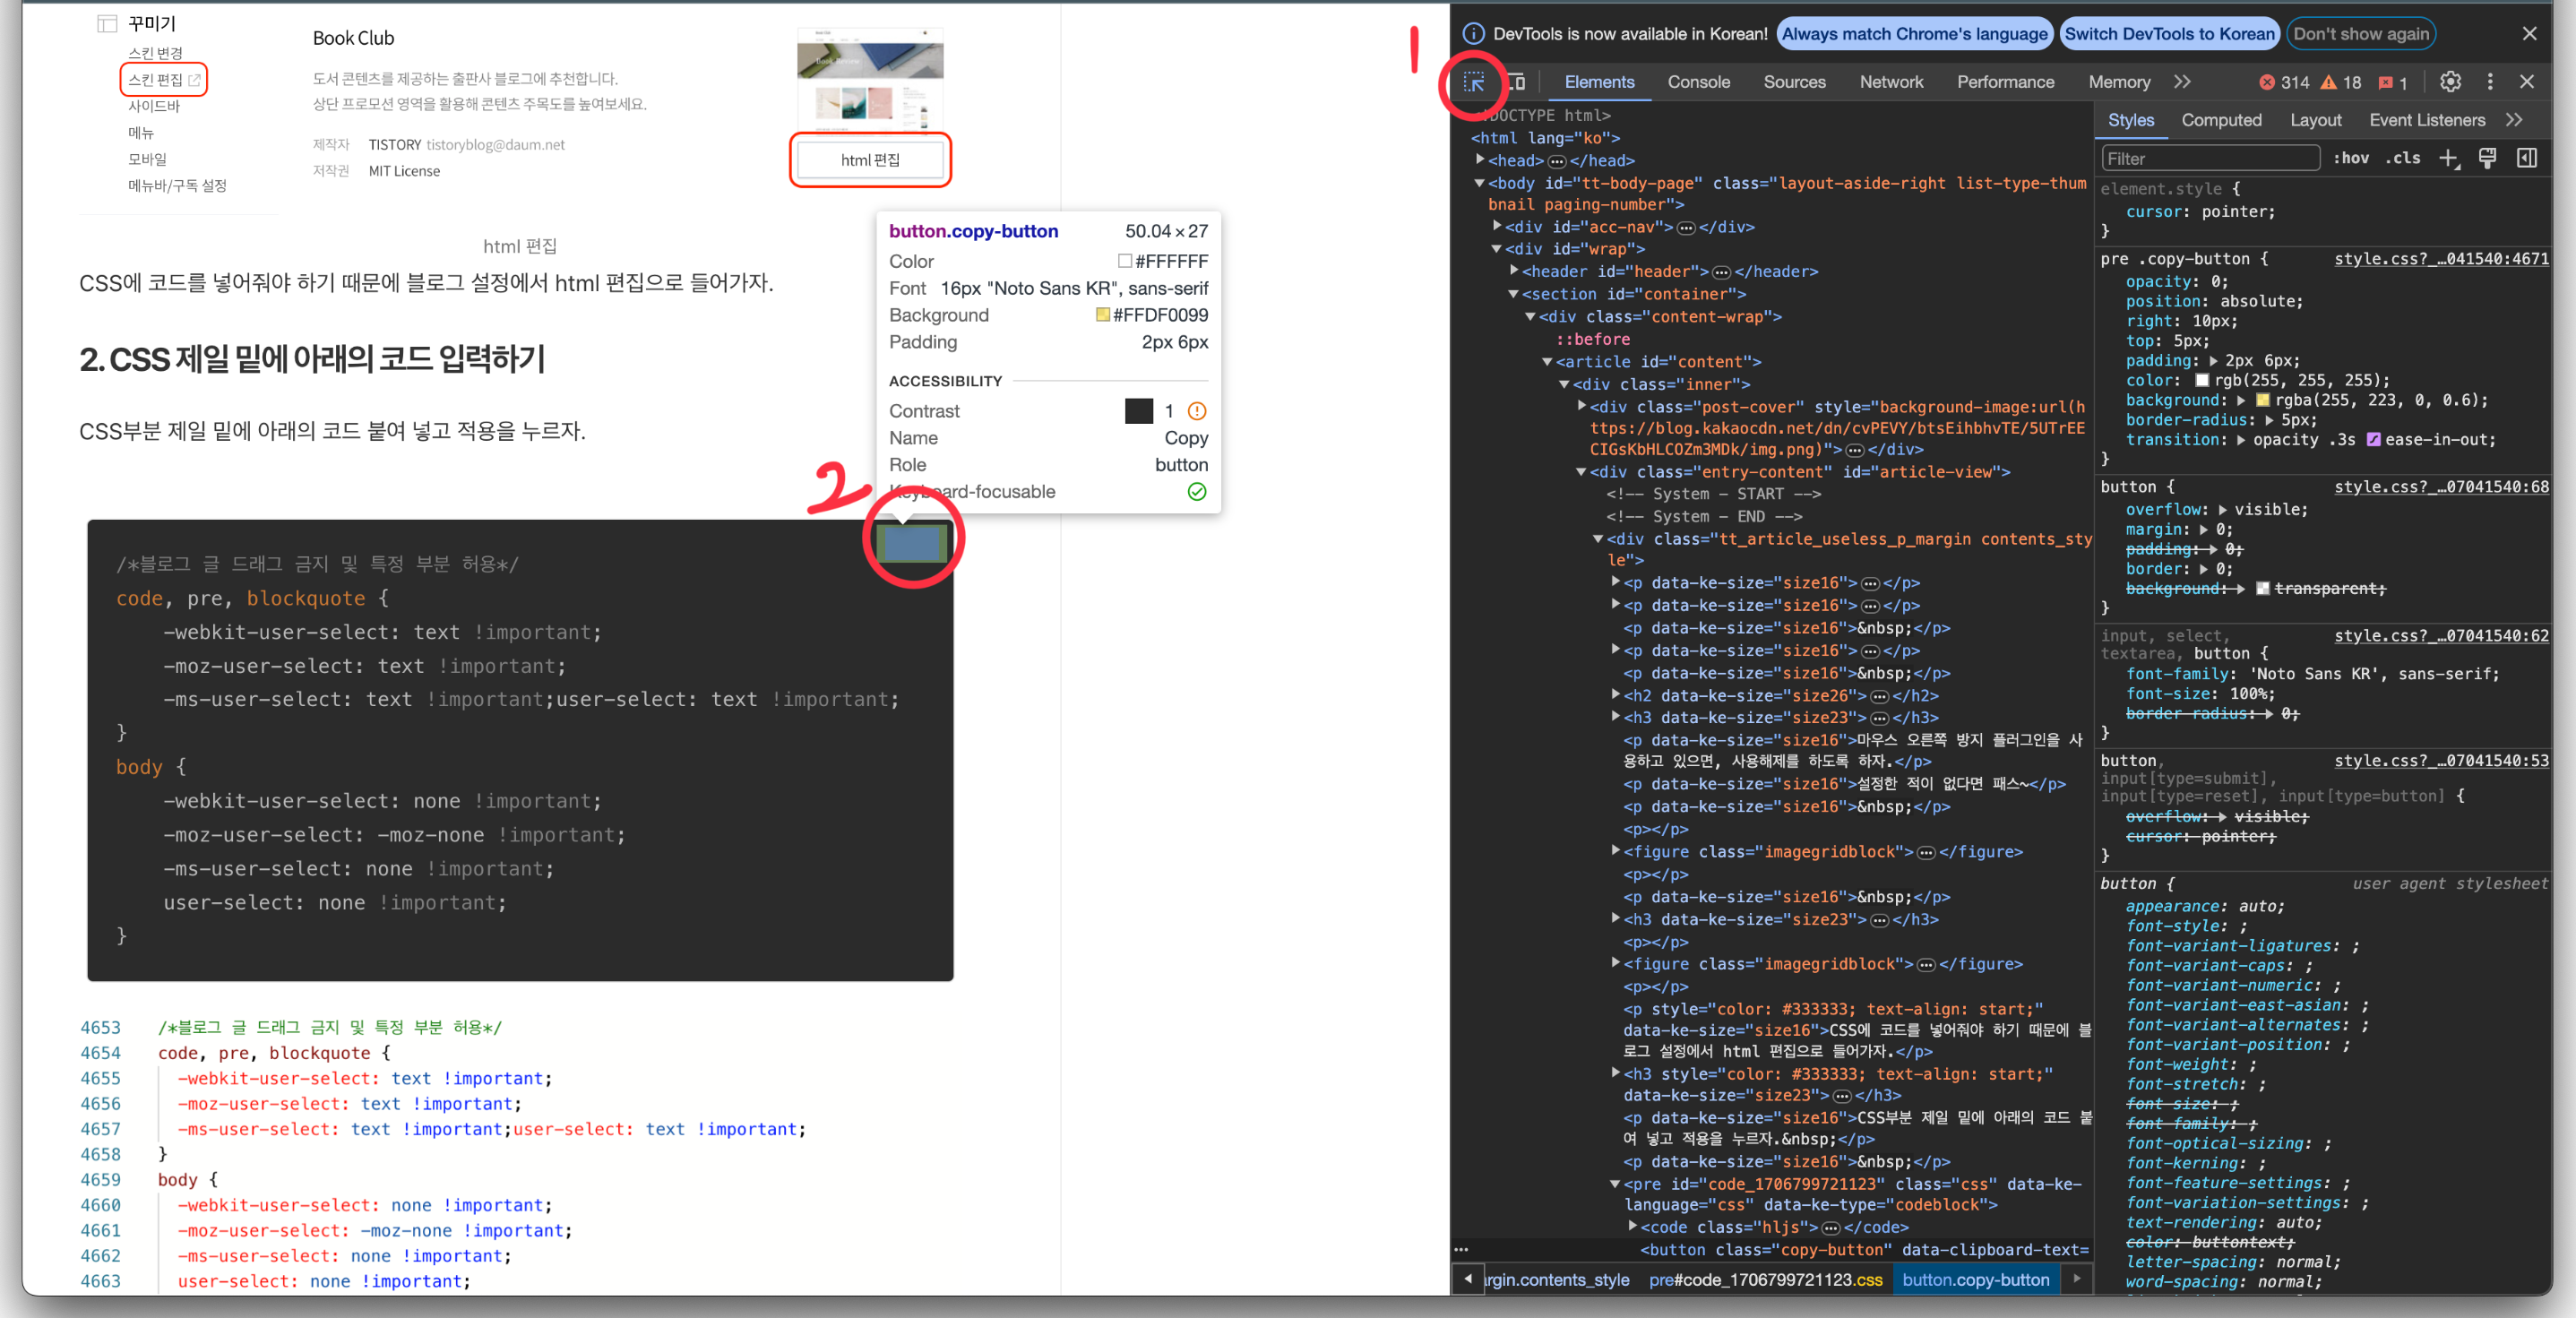Toggle :hov element state panel
The image size is (2576, 1318).
click(2351, 158)
